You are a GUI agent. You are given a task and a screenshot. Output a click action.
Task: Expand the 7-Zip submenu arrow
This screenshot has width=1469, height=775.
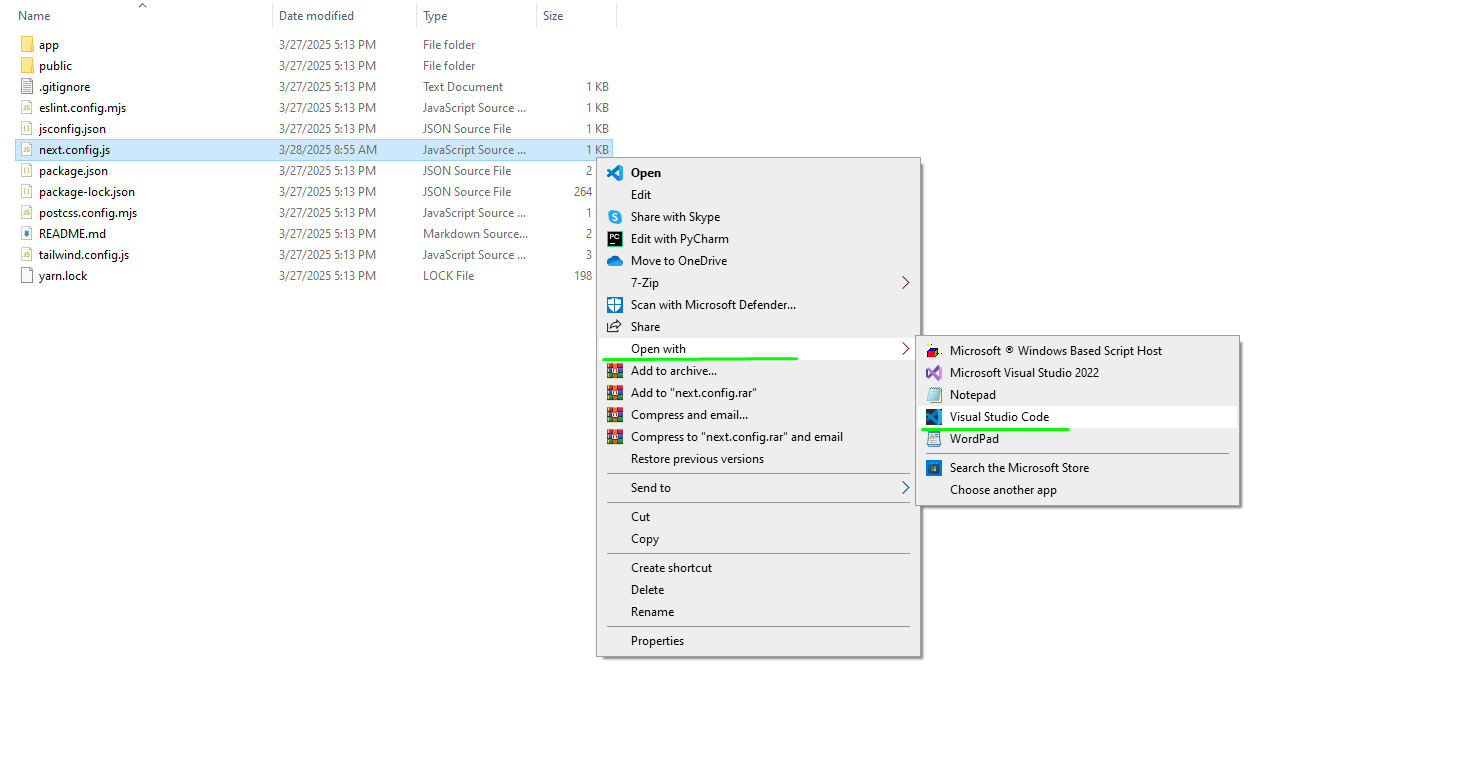[905, 283]
